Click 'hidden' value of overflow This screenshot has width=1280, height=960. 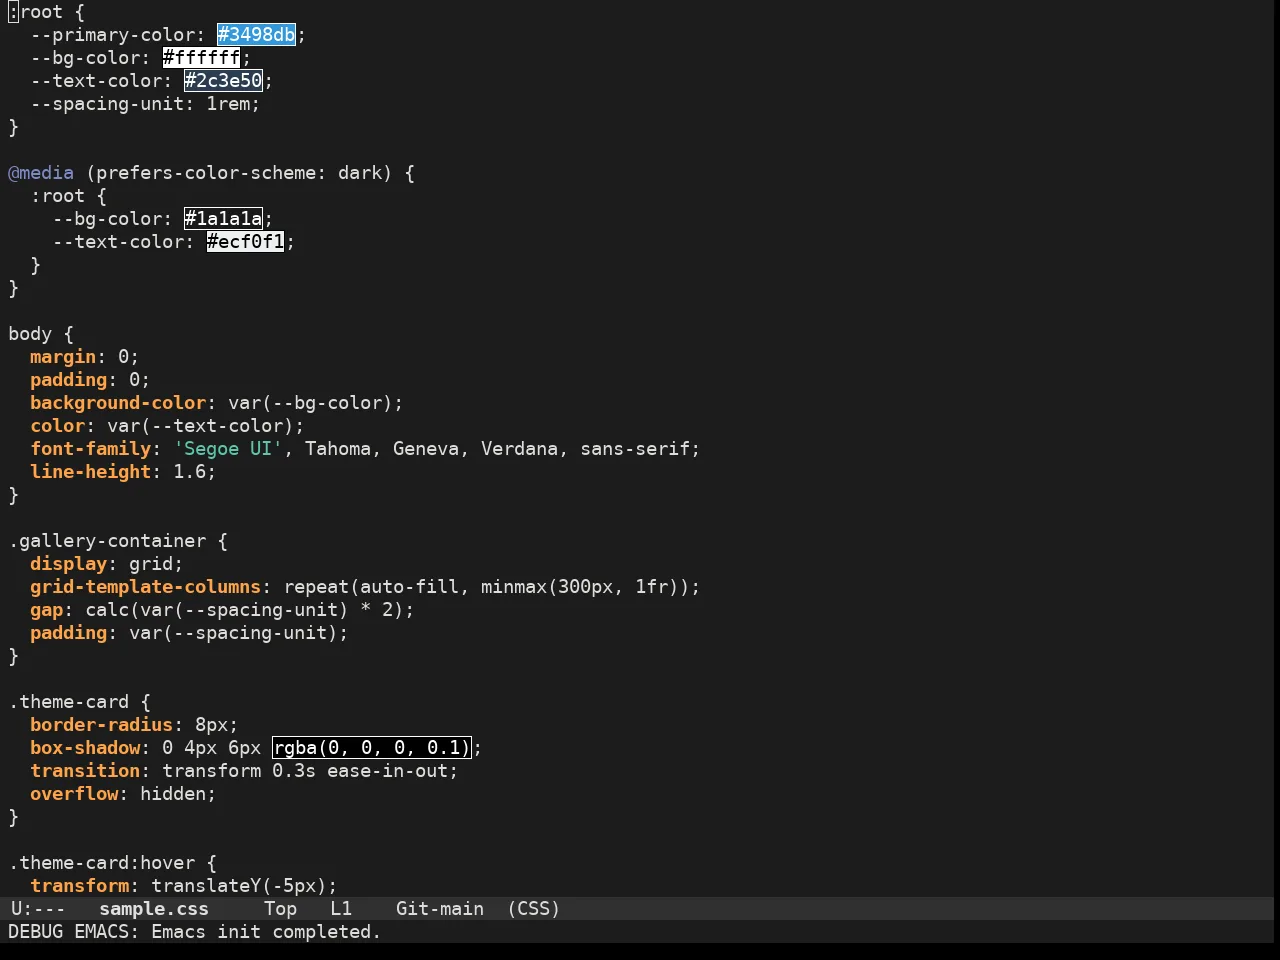point(173,794)
